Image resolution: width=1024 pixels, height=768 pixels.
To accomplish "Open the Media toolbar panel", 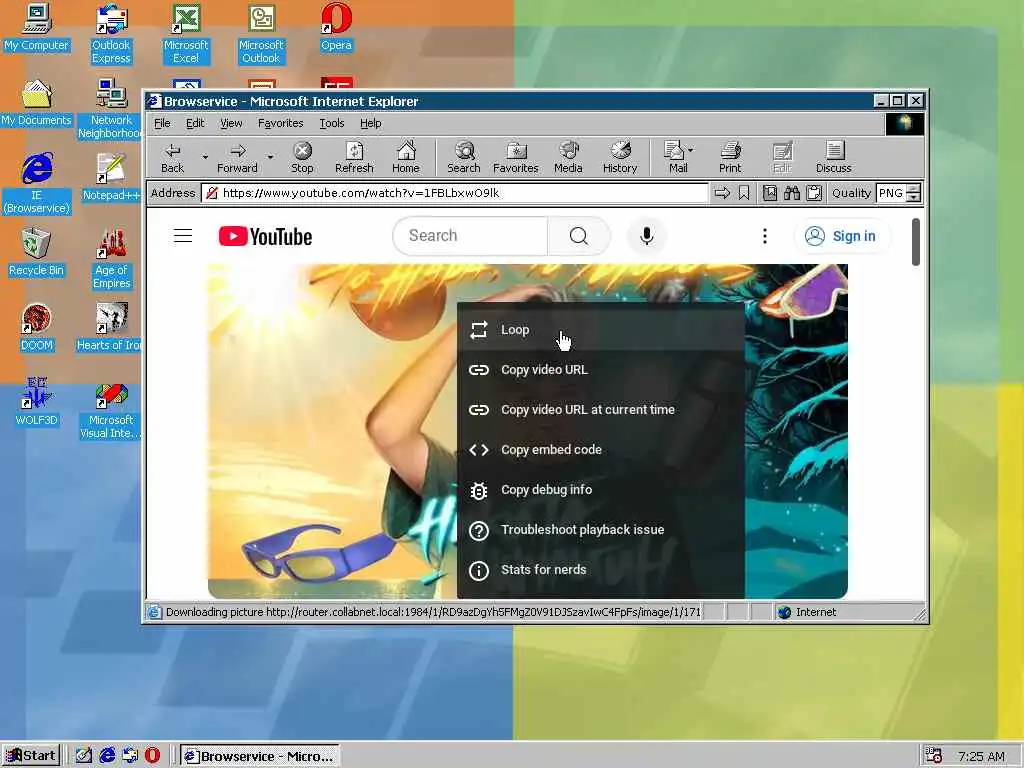I will tap(568, 157).
